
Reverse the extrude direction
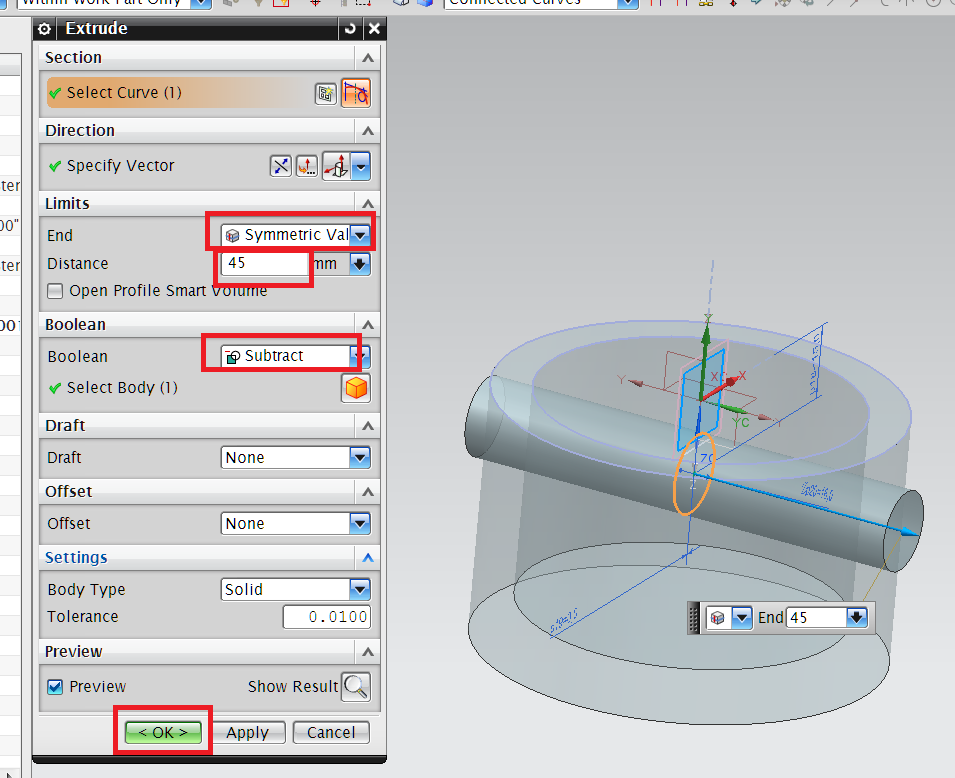[281, 165]
